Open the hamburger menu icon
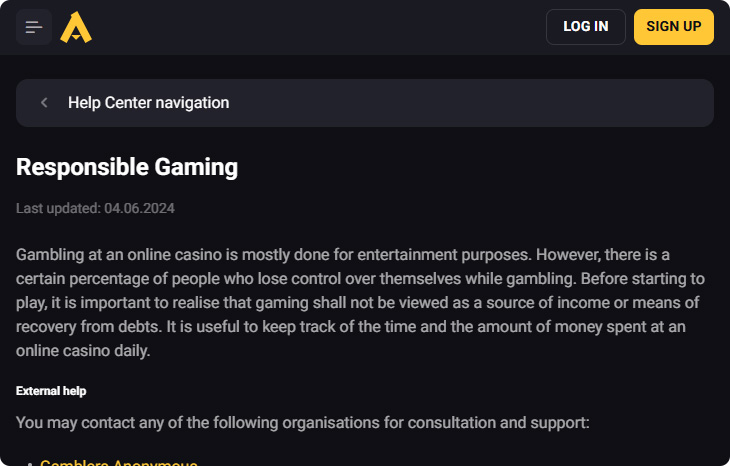The height and width of the screenshot is (466, 730). click(x=34, y=27)
